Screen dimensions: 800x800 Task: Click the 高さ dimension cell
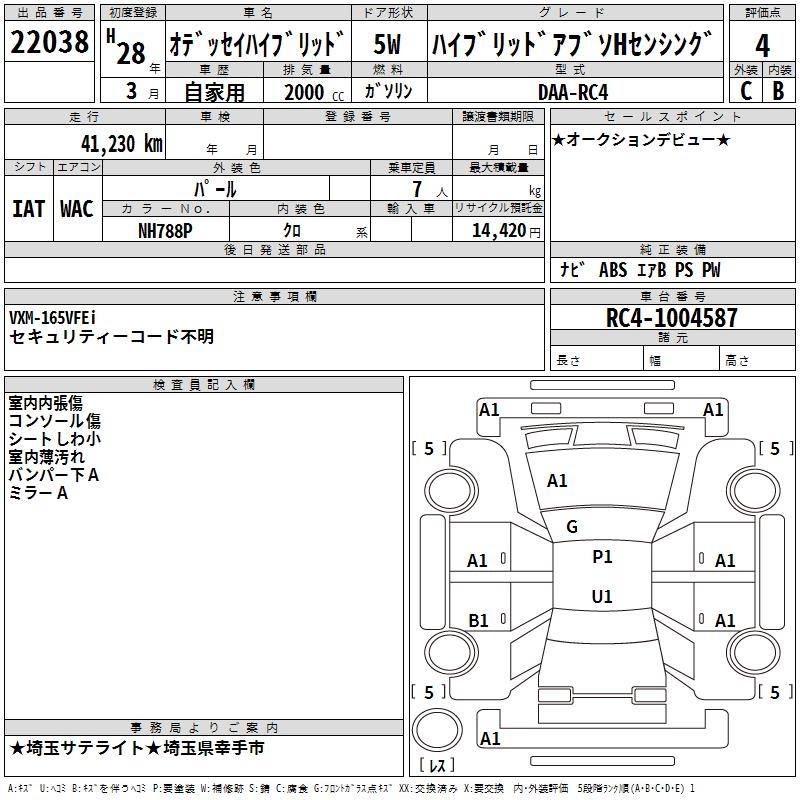pyautogui.click(x=758, y=359)
